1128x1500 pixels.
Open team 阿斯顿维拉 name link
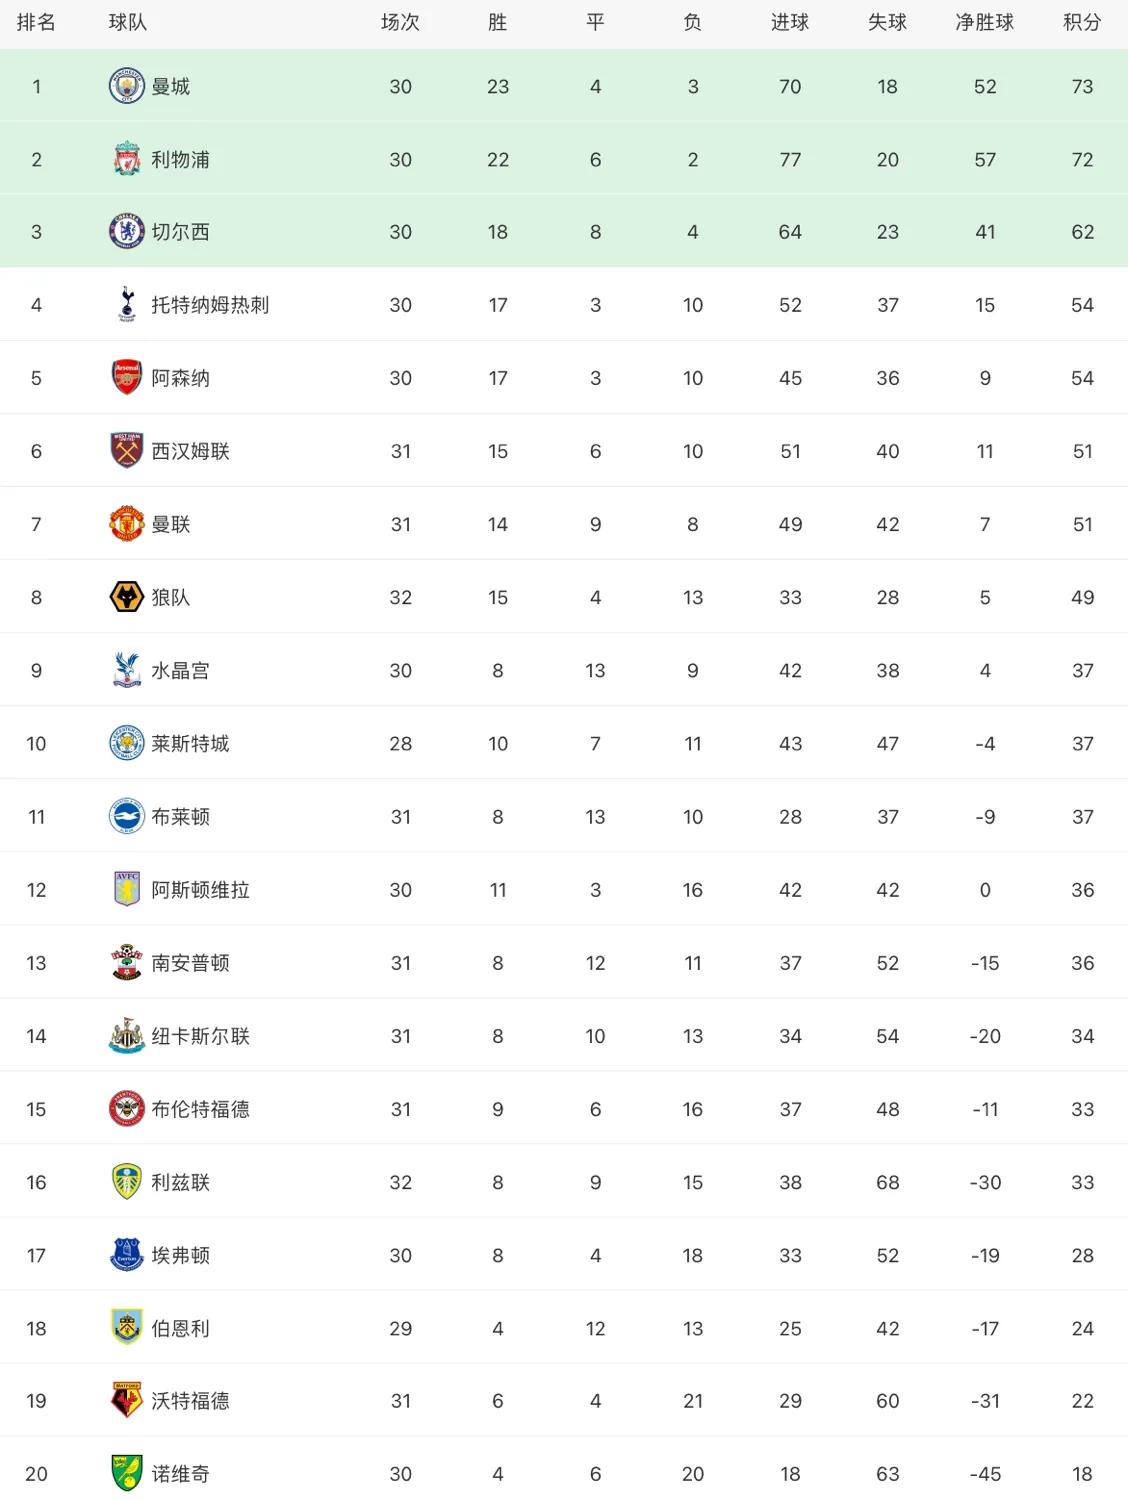[x=200, y=890]
